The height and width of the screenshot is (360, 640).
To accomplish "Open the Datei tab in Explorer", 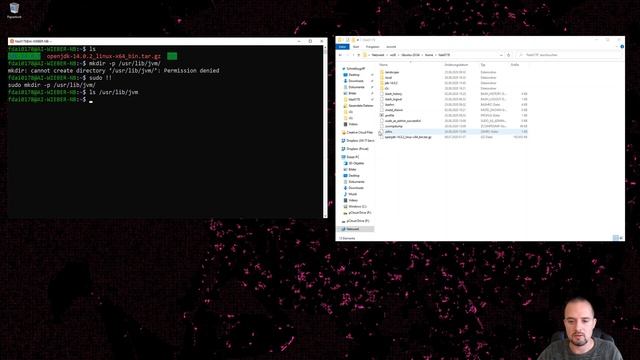I will 342,47.
